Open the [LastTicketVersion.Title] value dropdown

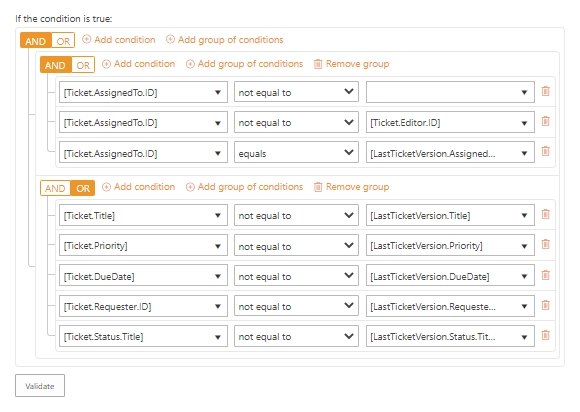450,215
